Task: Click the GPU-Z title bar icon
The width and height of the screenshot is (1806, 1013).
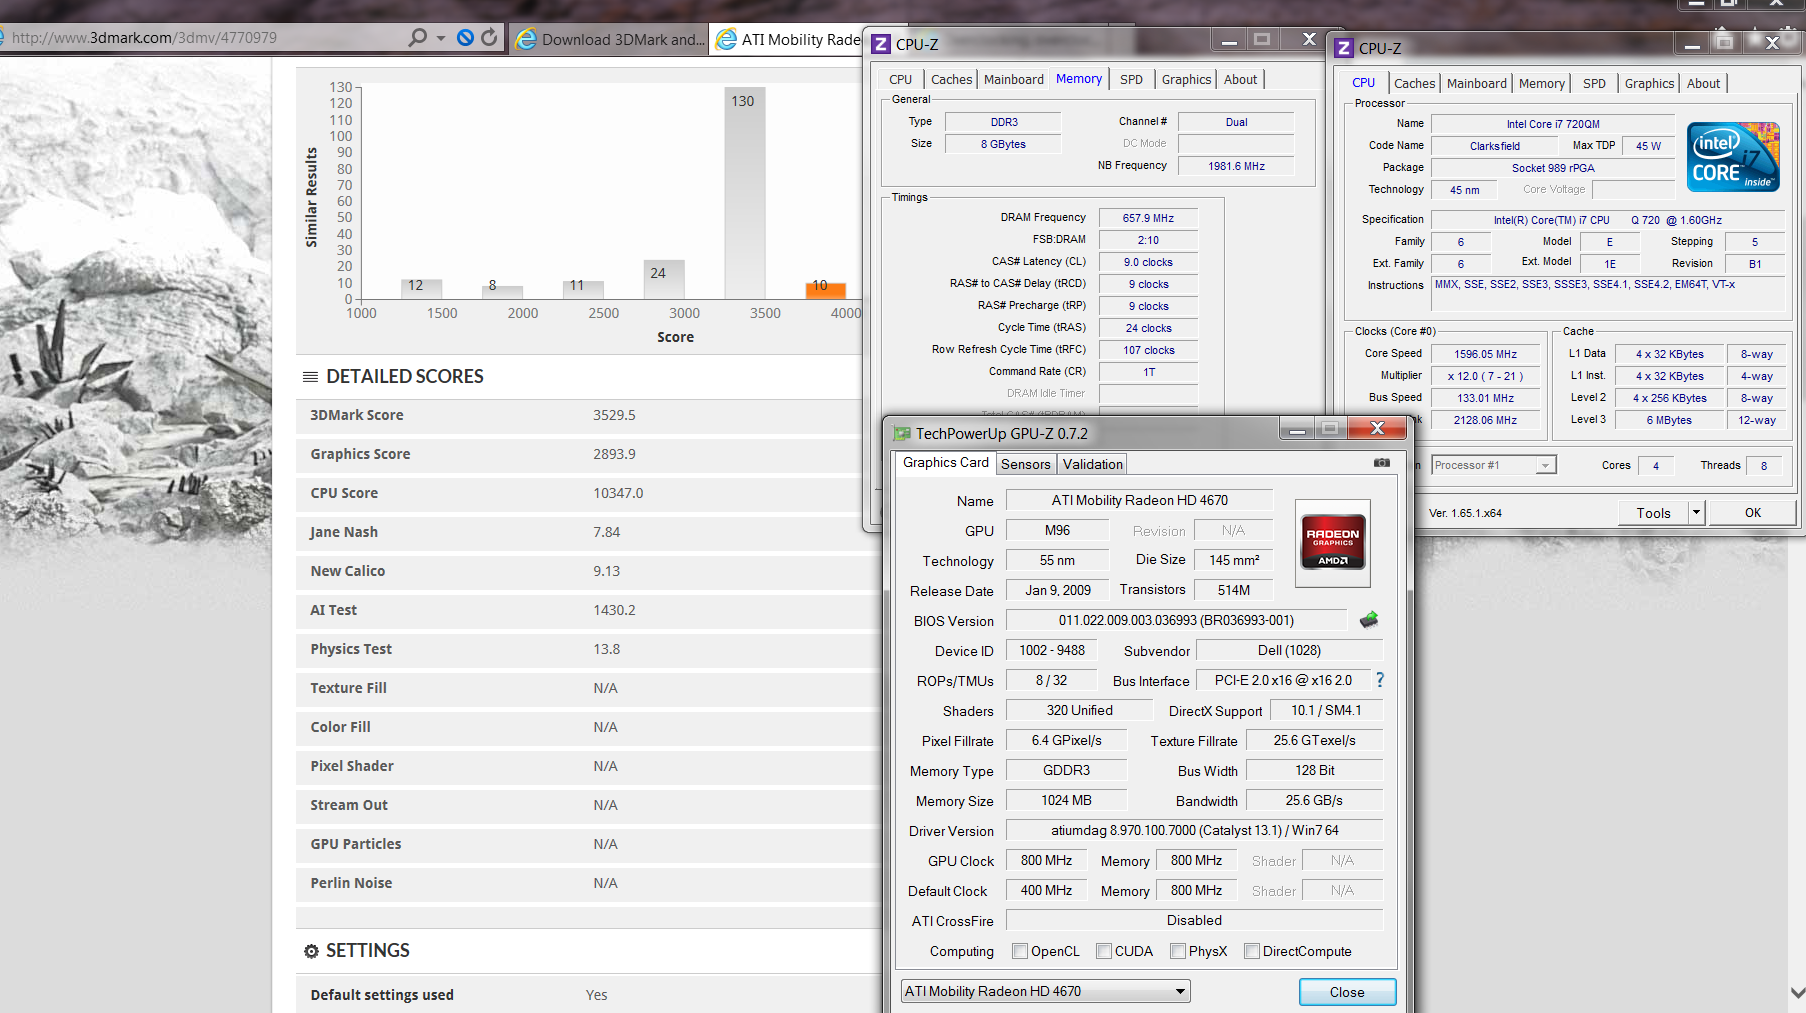Action: pyautogui.click(x=902, y=433)
